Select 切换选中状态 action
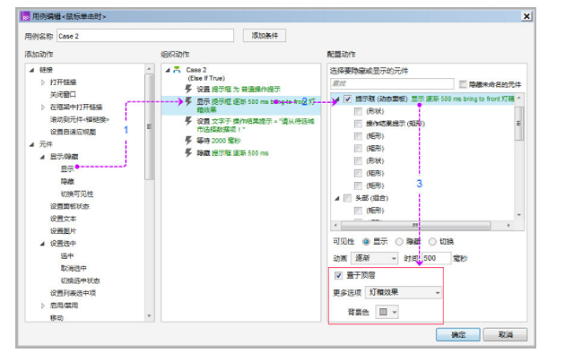565x362 pixels. (80, 281)
